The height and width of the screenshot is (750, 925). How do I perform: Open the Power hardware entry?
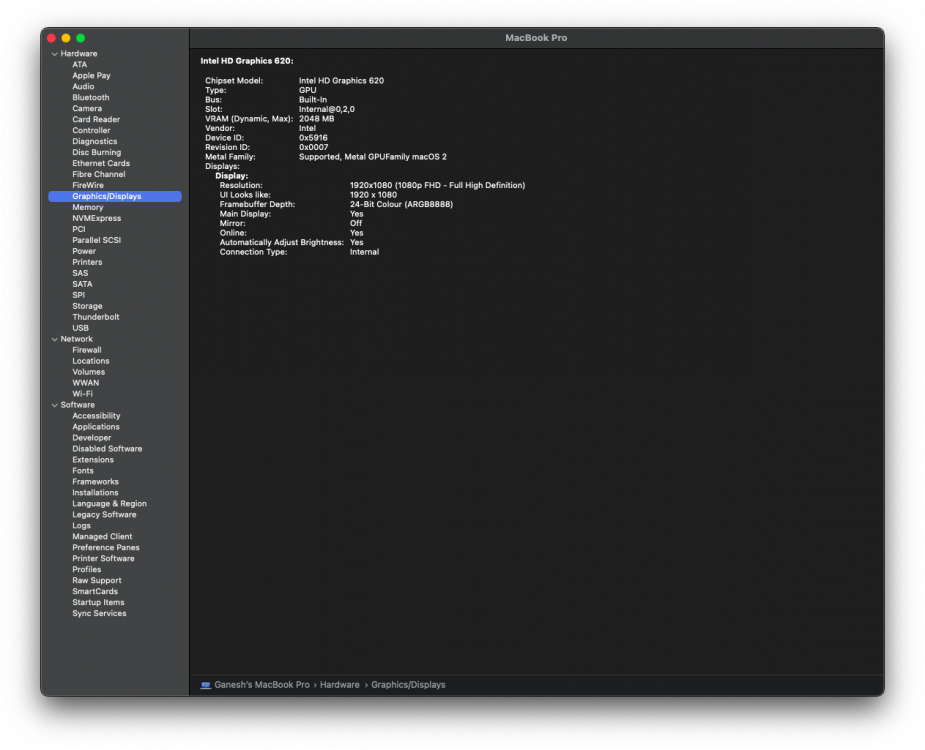point(84,251)
